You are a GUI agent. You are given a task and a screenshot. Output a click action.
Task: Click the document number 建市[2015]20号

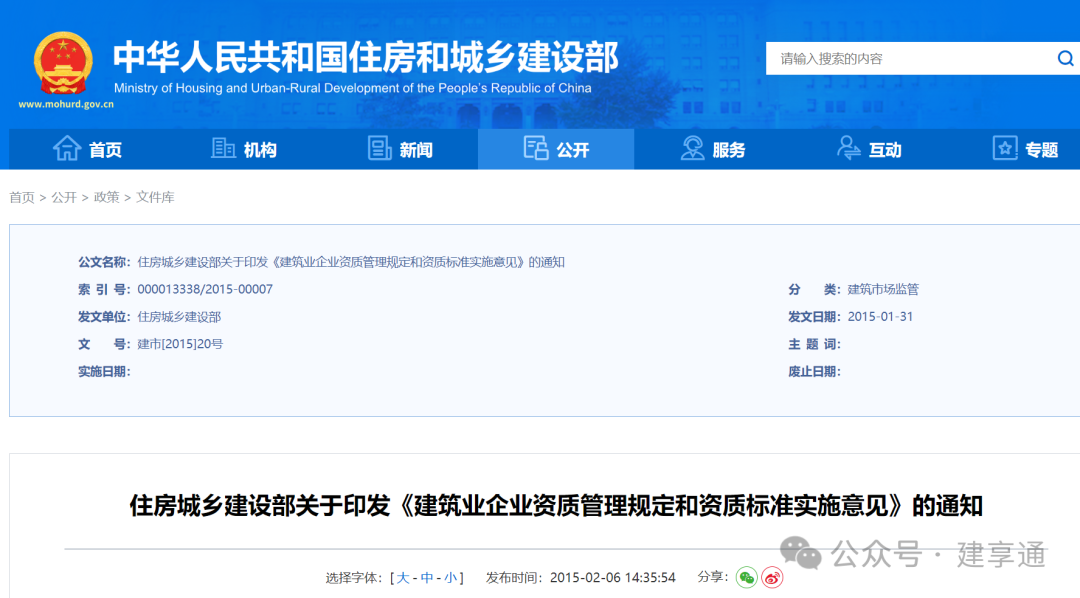pyautogui.click(x=180, y=344)
